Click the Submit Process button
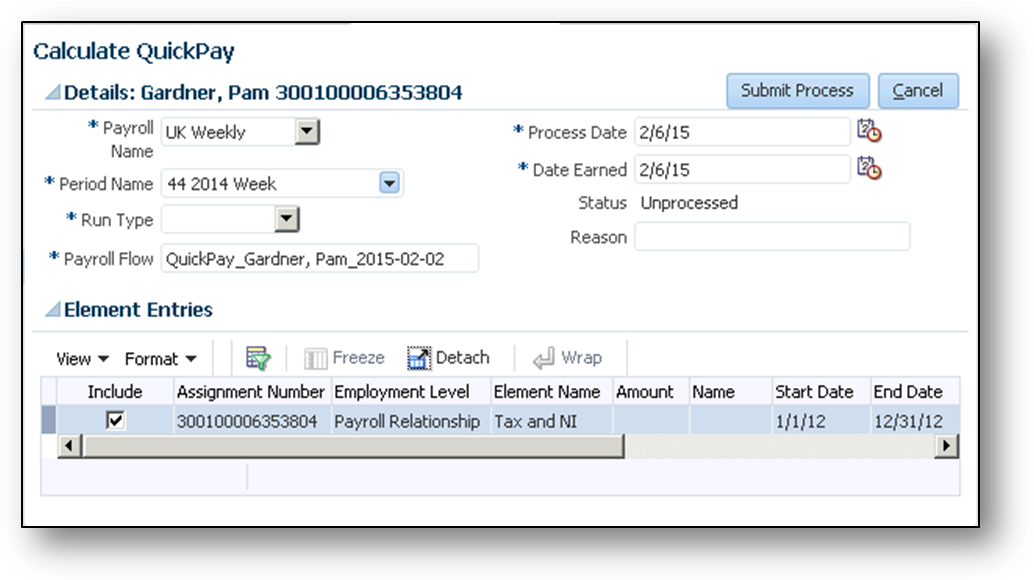1034x580 pixels. point(797,90)
